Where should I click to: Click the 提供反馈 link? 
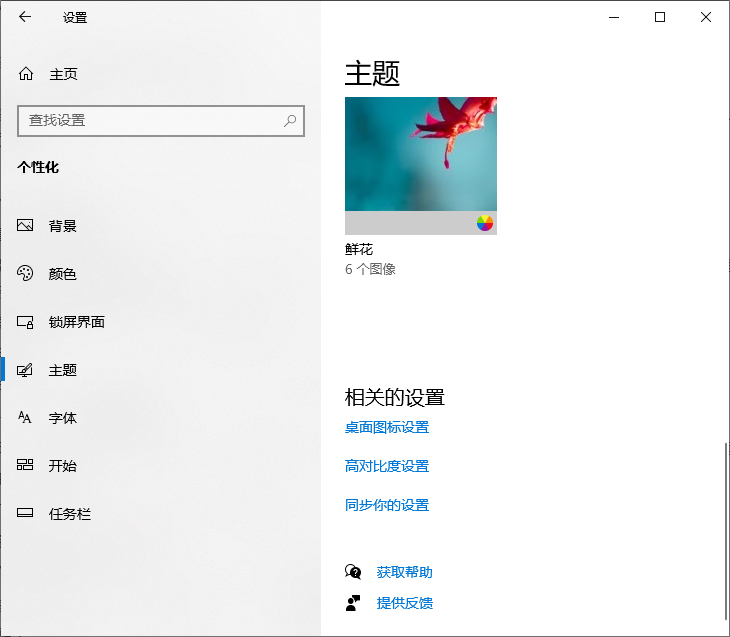405,603
